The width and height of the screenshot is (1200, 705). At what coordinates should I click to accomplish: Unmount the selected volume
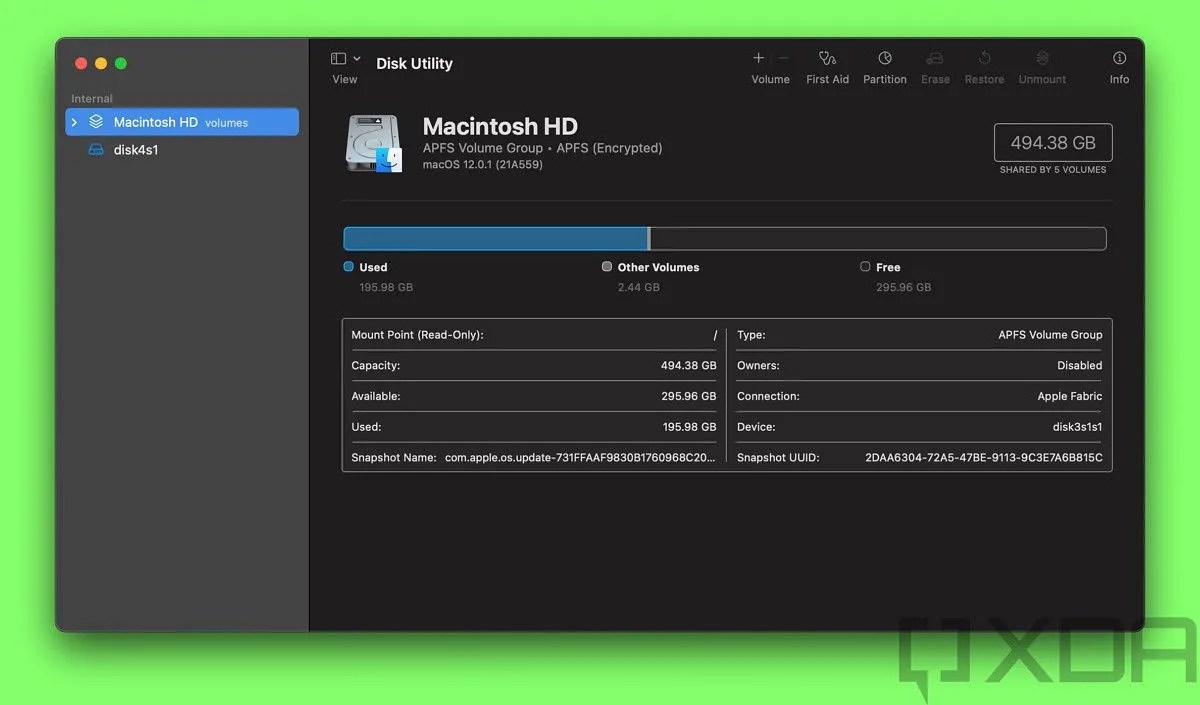[1041, 65]
